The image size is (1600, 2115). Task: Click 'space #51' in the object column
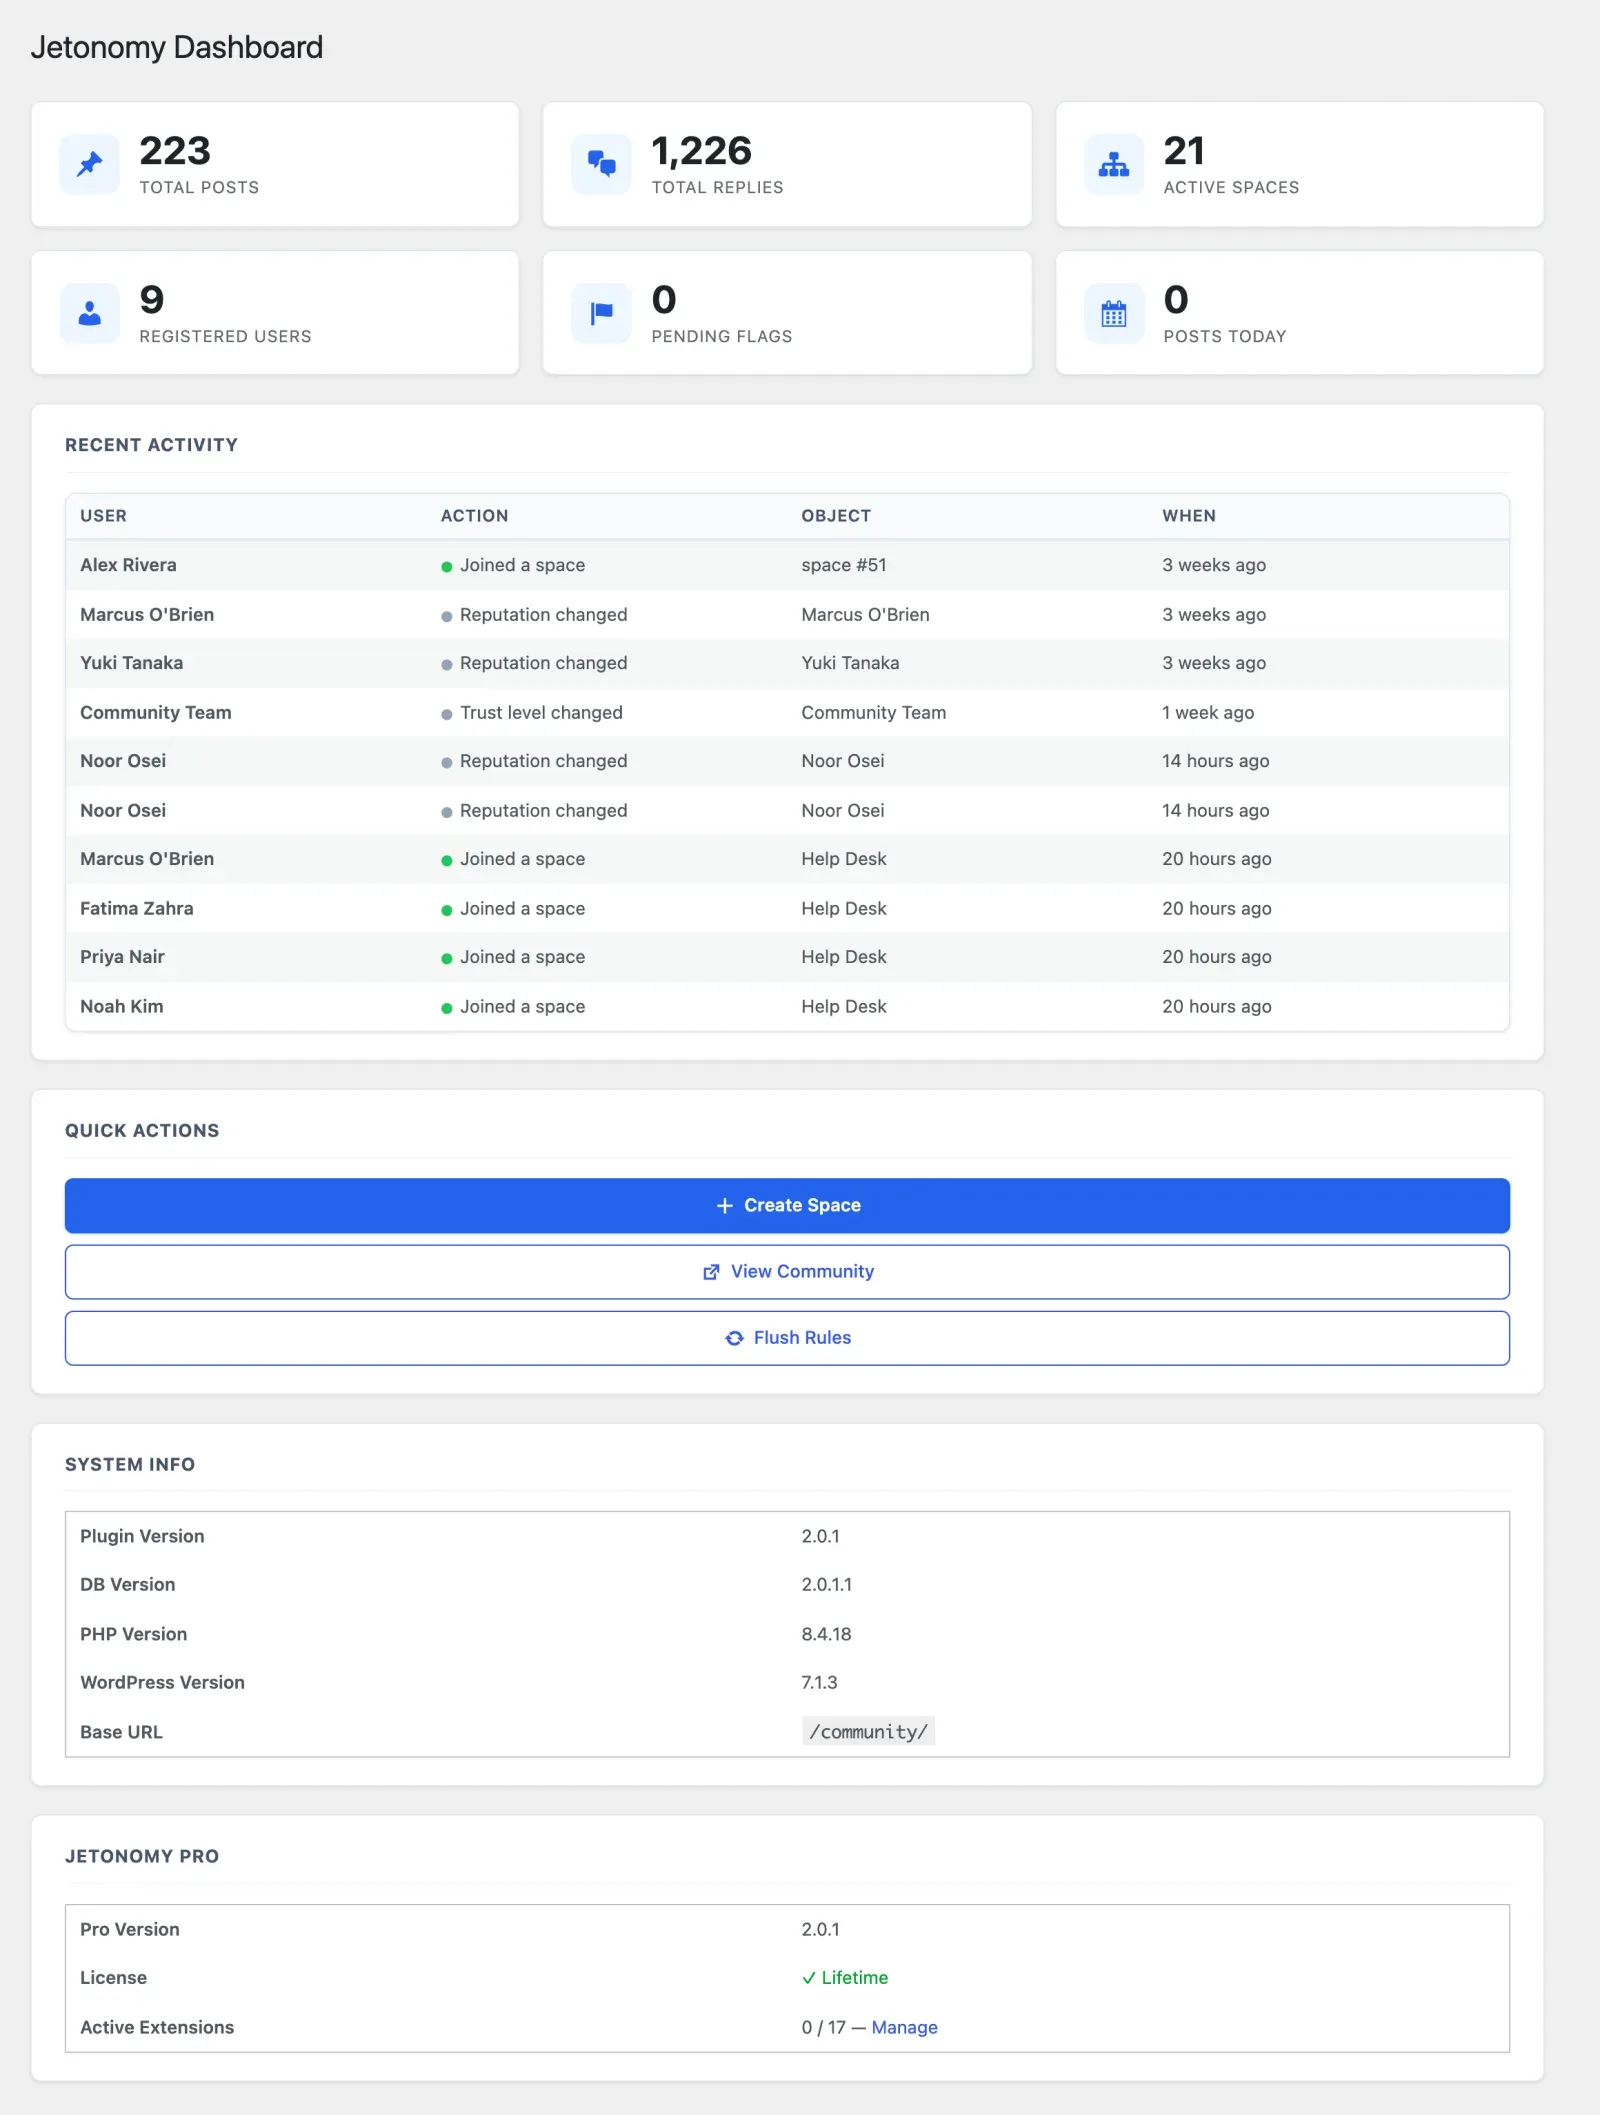(x=844, y=565)
